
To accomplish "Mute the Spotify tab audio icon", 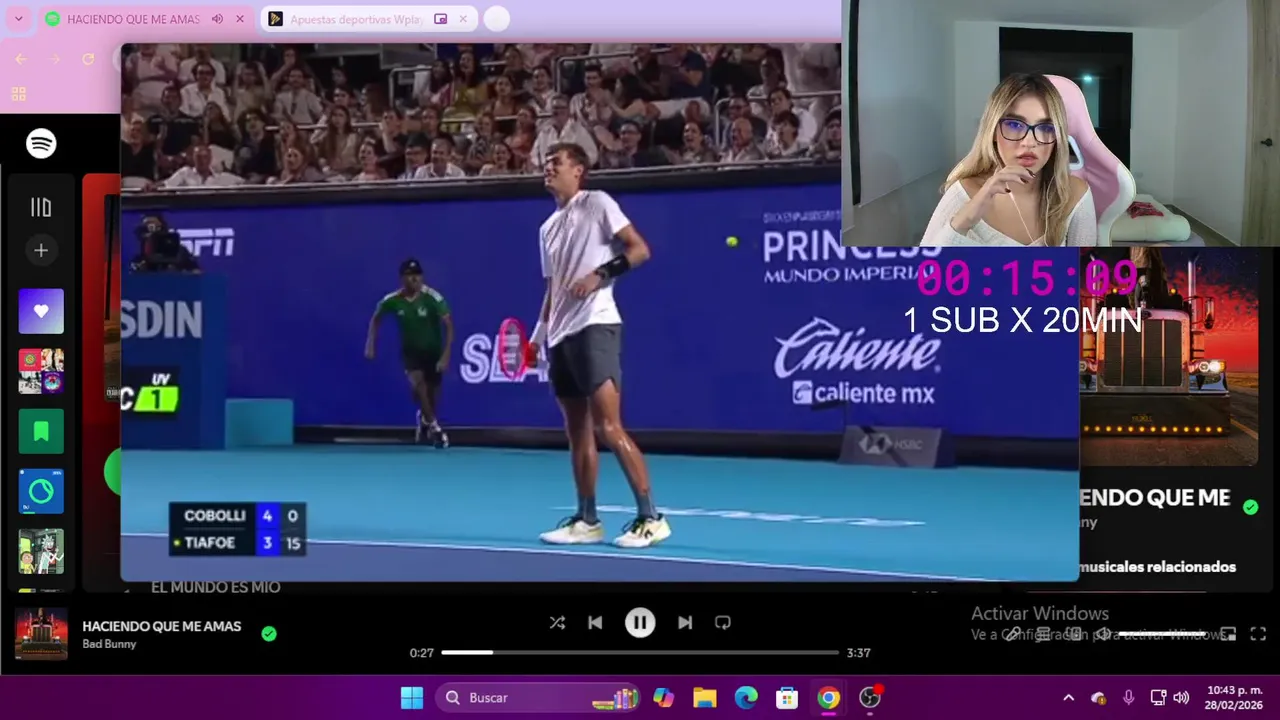I will (217, 19).
